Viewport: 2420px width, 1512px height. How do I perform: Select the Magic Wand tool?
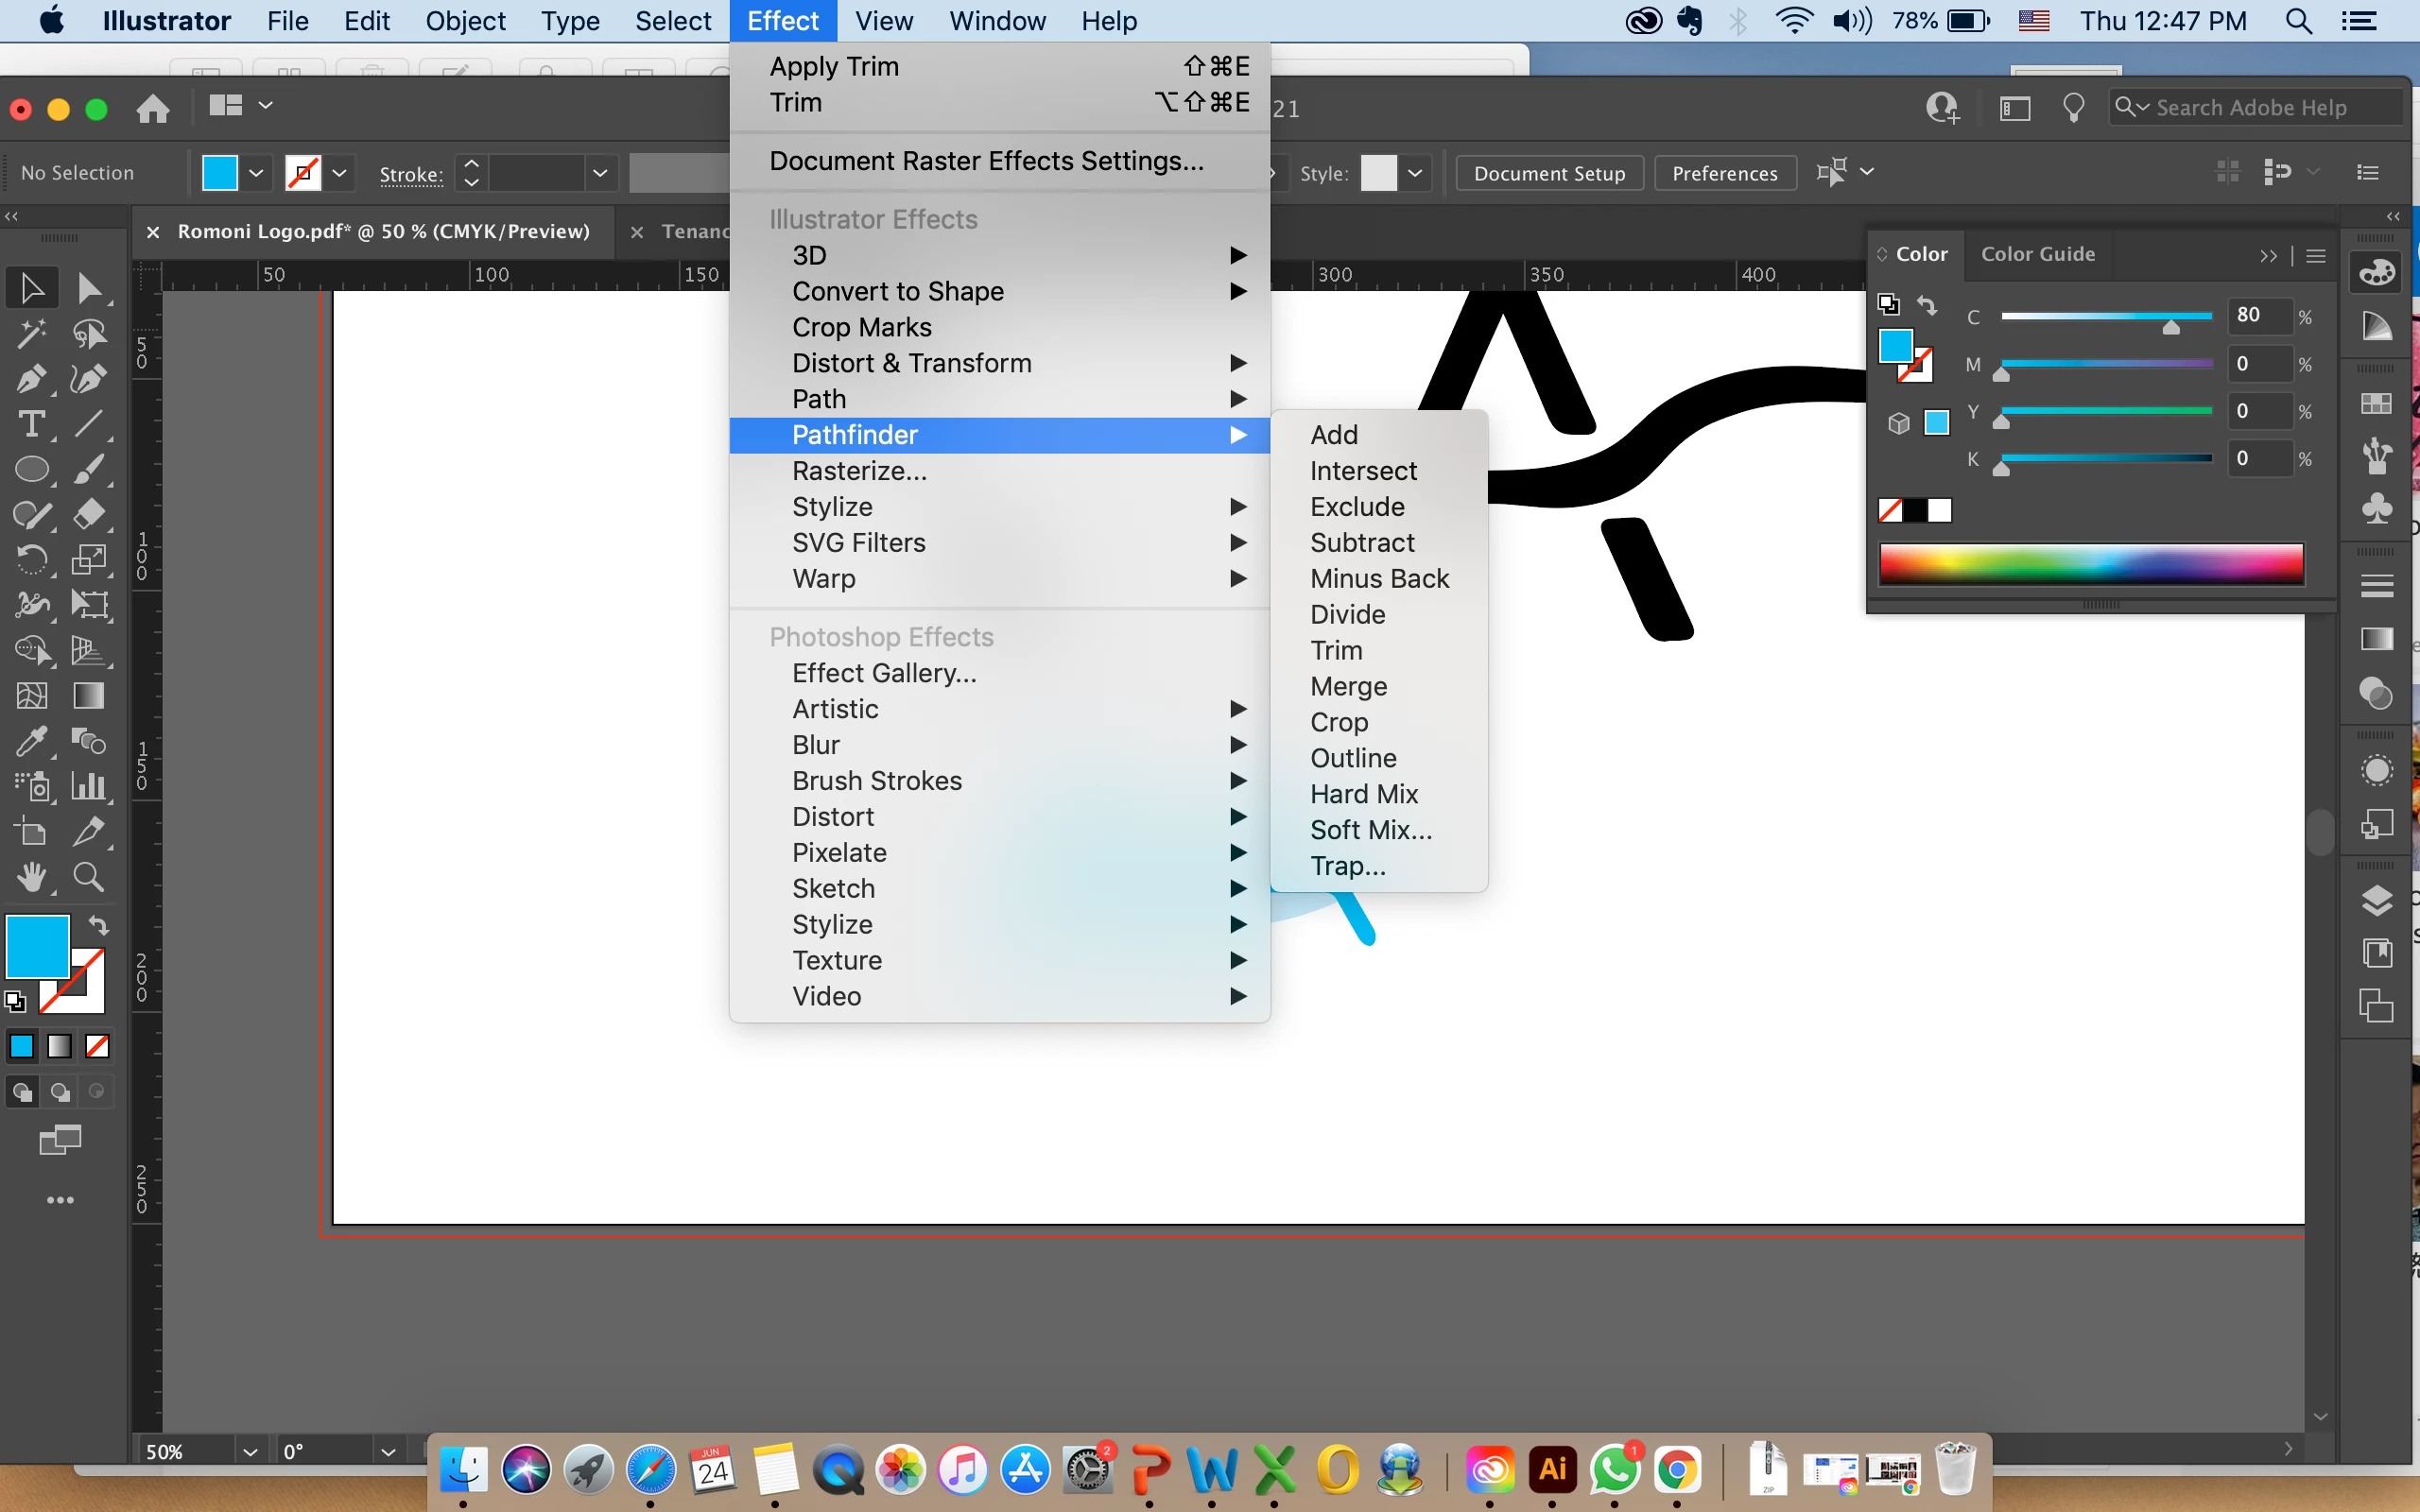(x=30, y=334)
